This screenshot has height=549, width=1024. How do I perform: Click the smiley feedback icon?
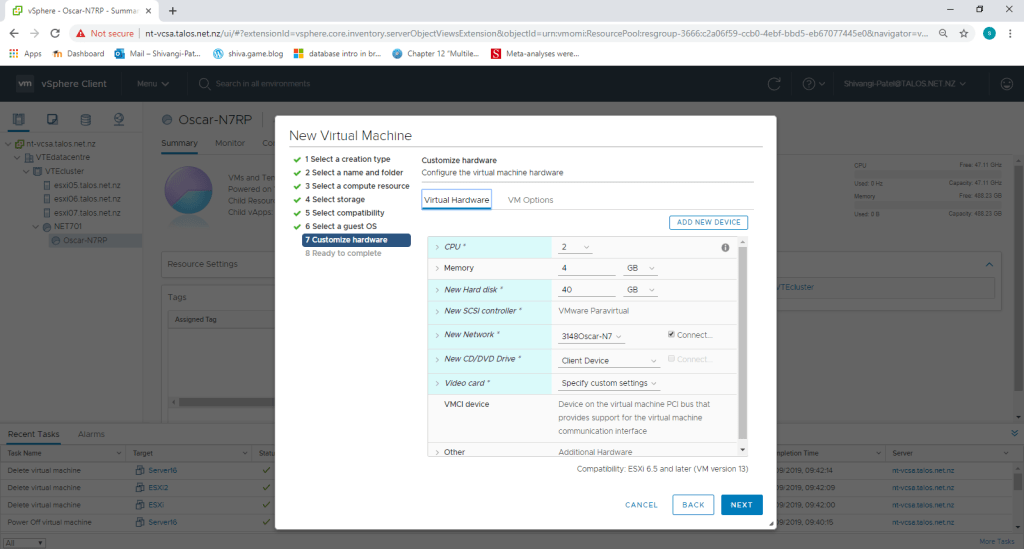coord(1006,84)
